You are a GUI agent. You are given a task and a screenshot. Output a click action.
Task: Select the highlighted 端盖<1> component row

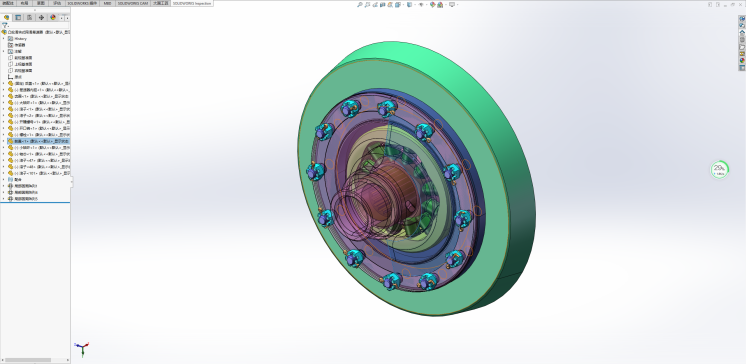click(x=38, y=141)
